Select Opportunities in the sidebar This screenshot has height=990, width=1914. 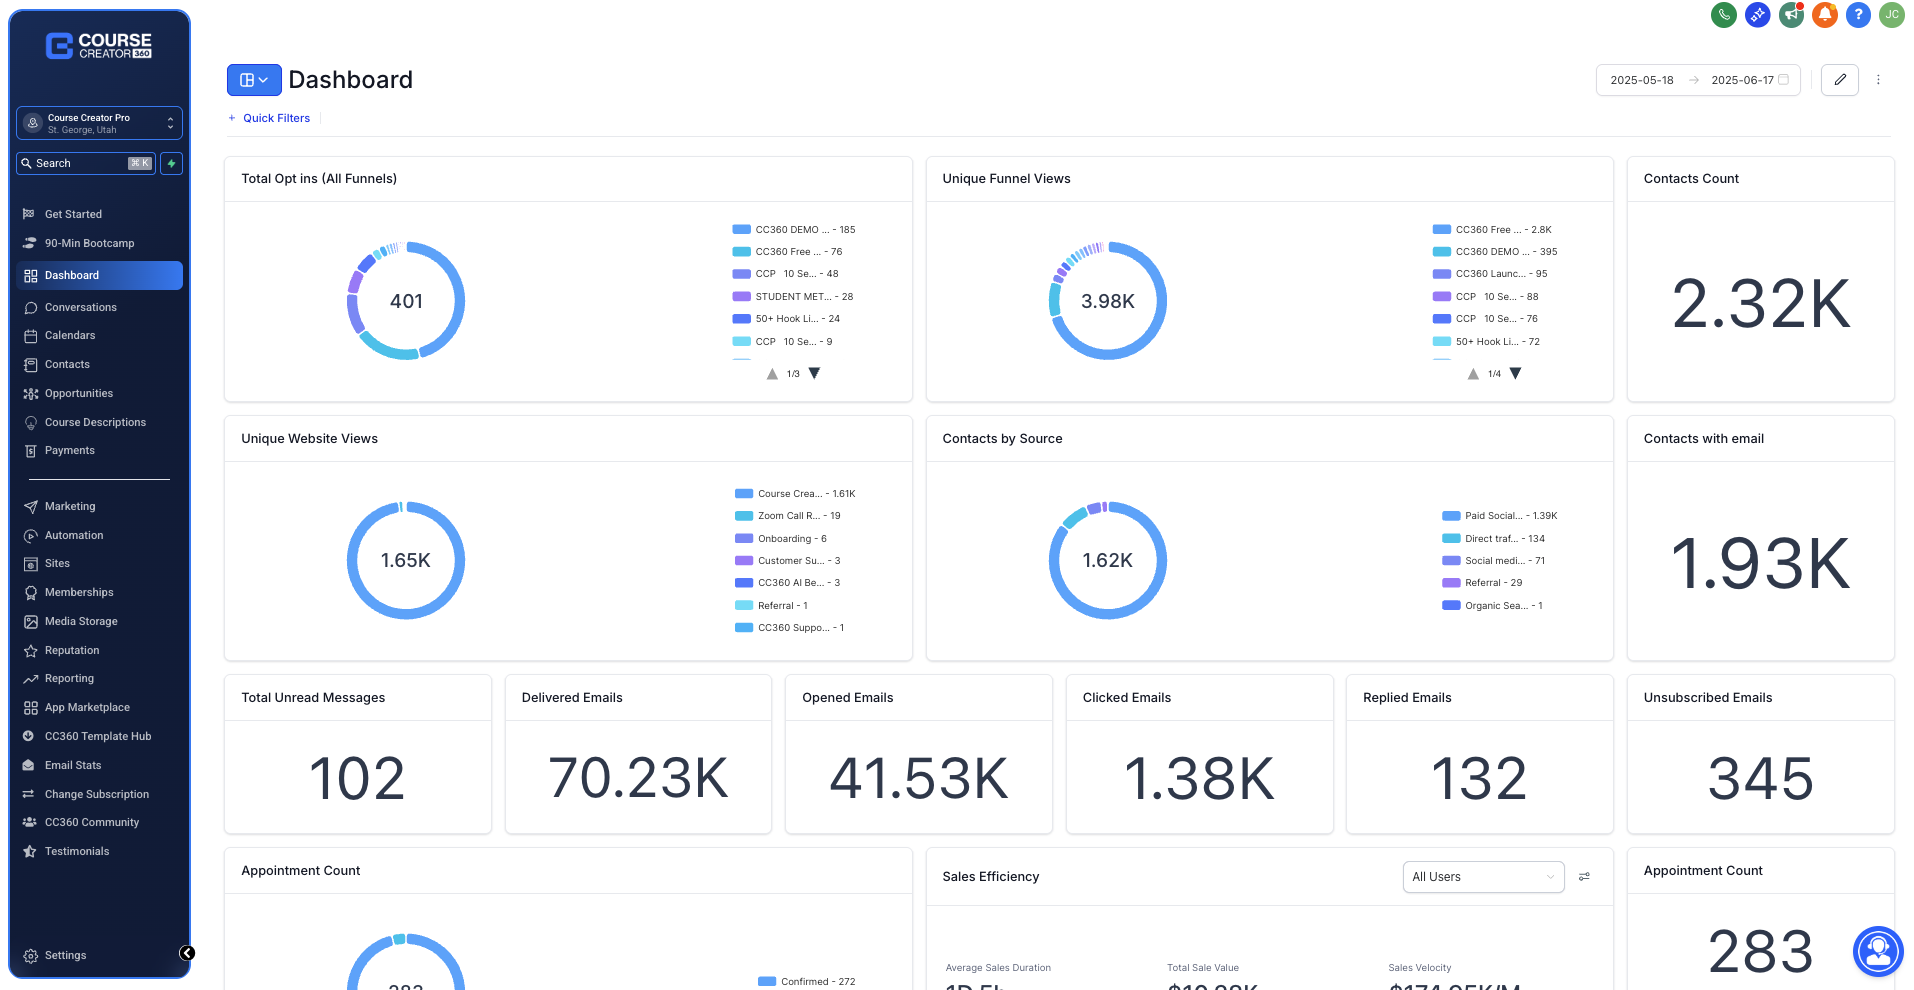[80, 393]
